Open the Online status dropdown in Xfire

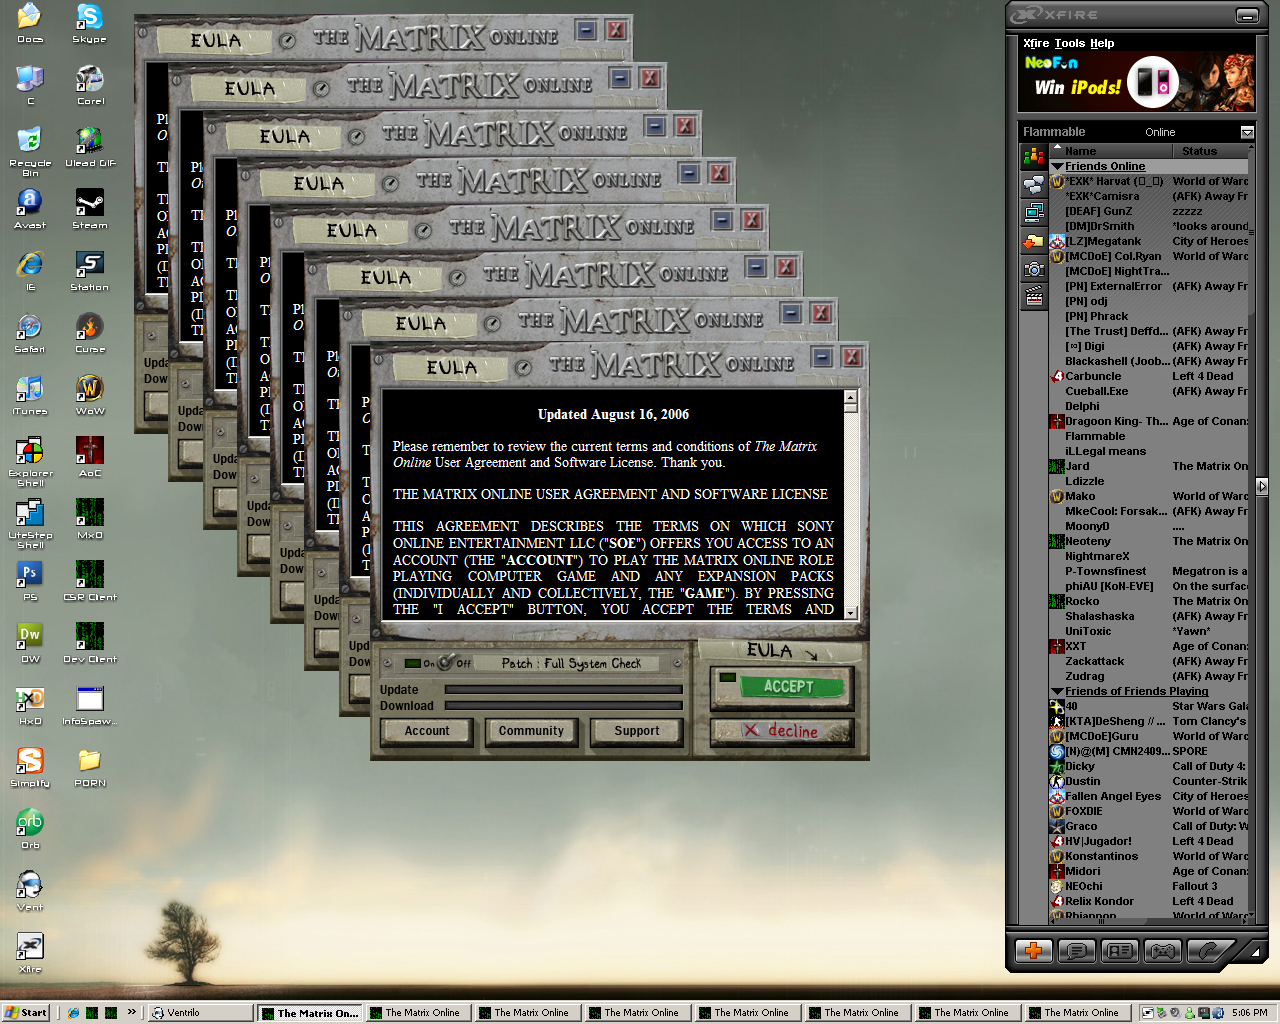pyautogui.click(x=1247, y=132)
